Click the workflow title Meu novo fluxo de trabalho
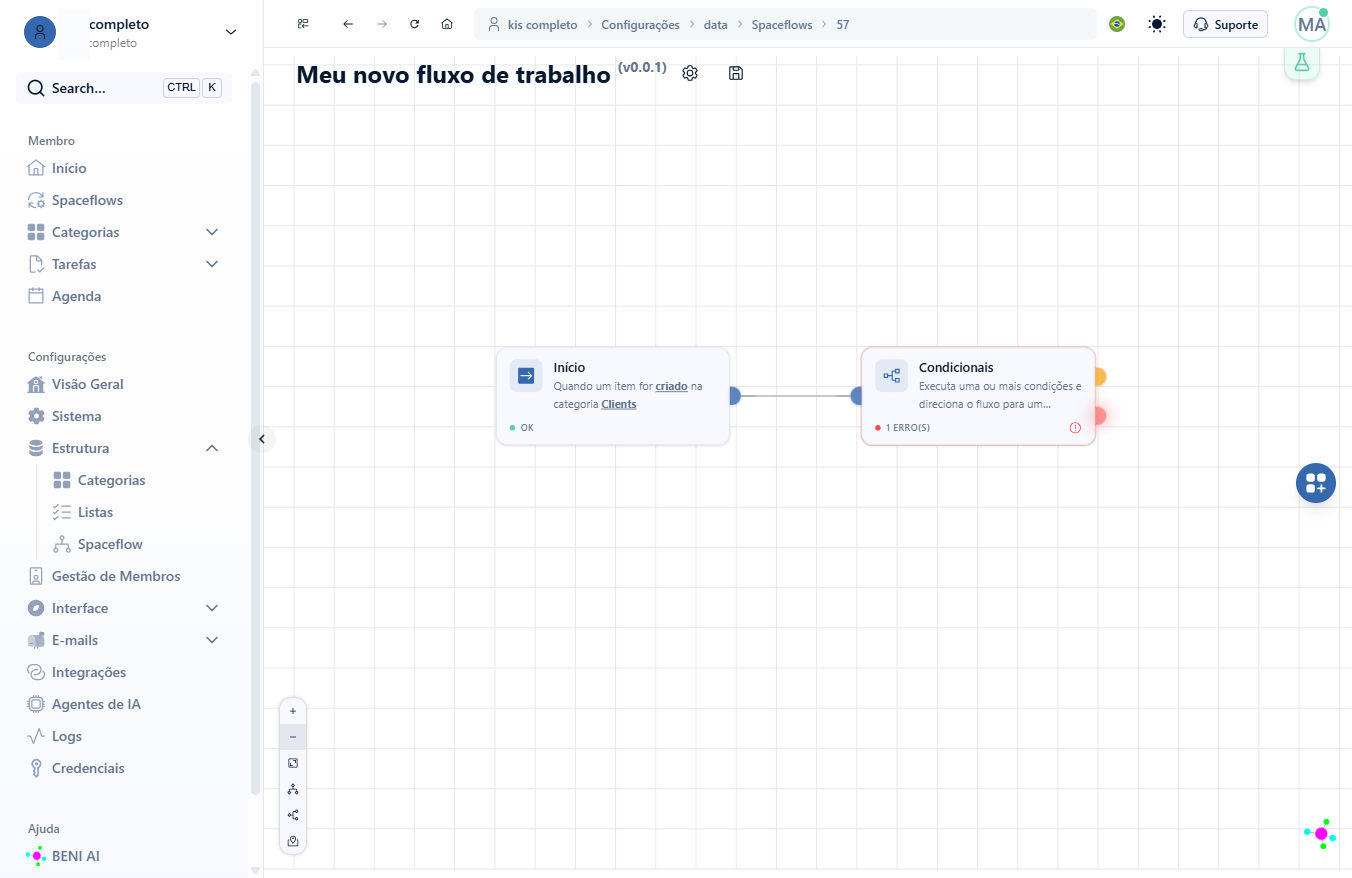Viewport: 1352px width, 878px height. 453,75
